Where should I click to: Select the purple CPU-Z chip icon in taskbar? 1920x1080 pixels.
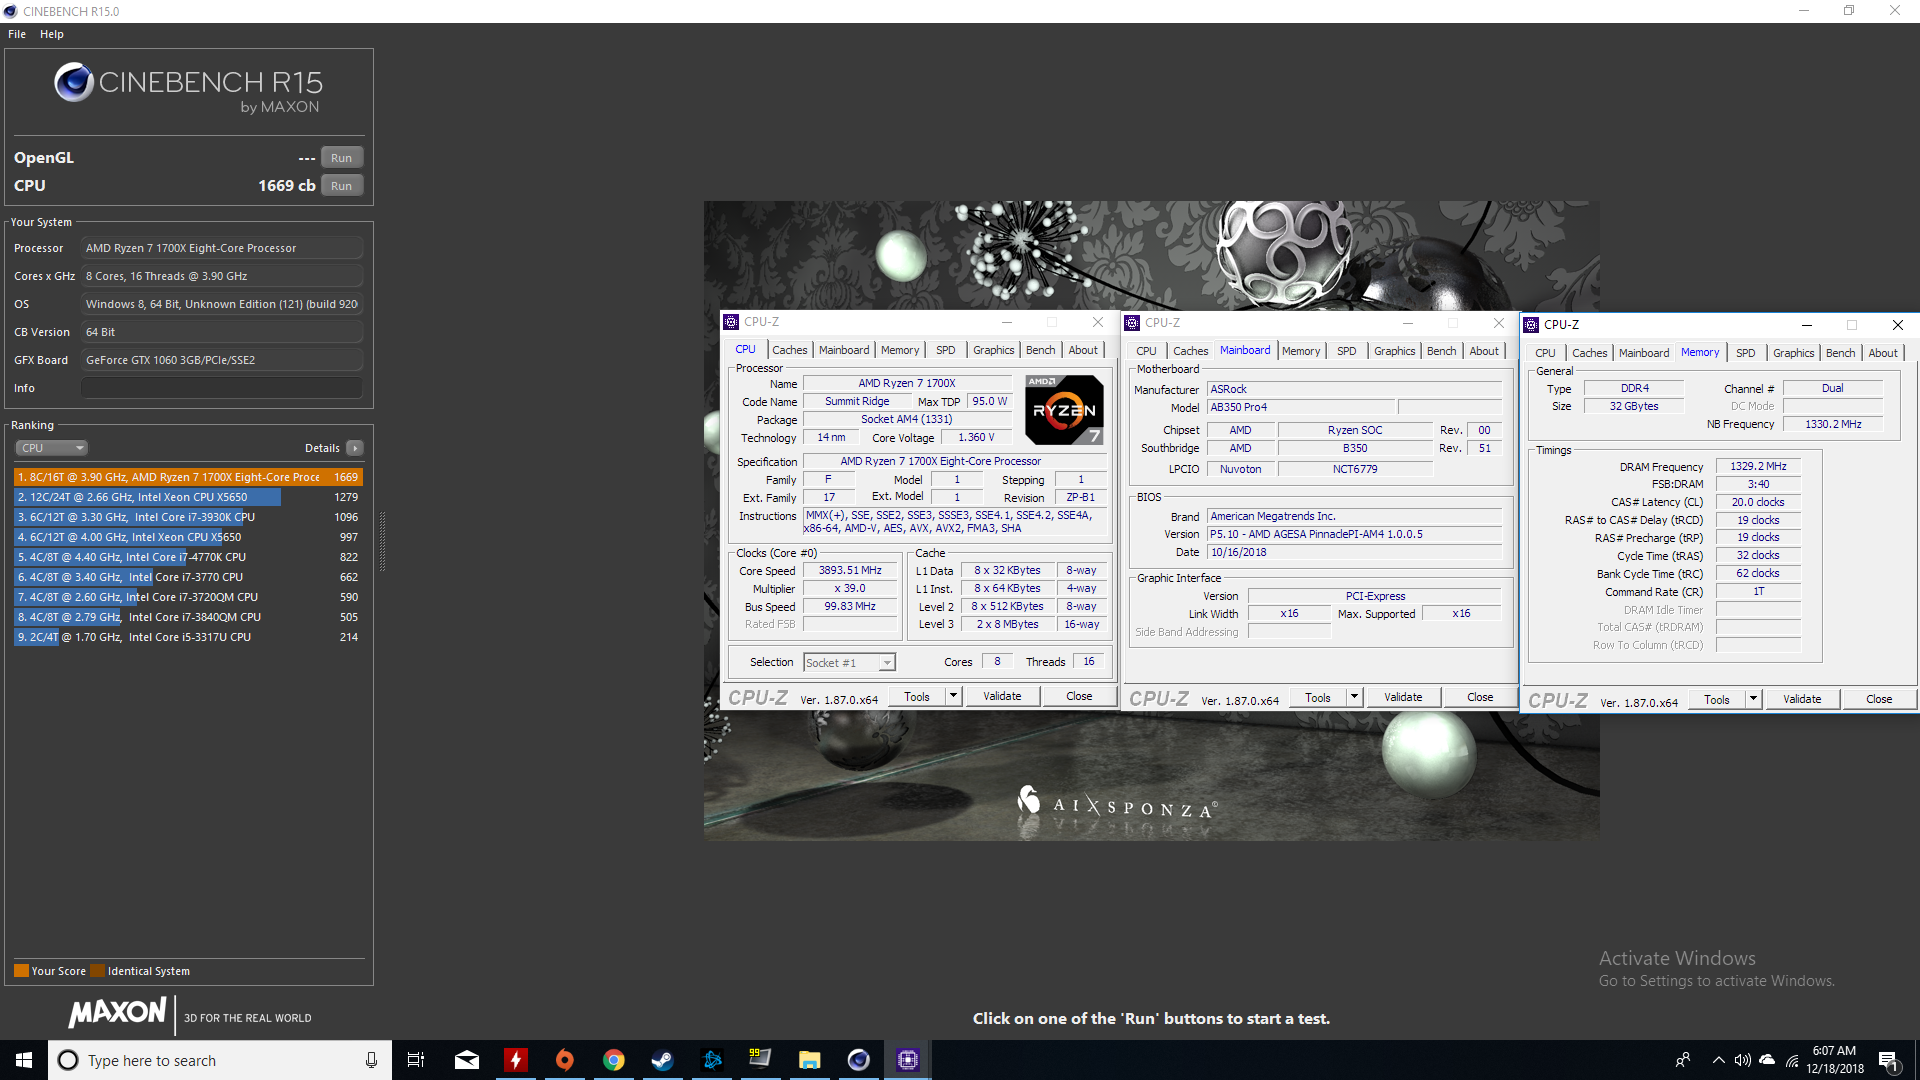click(907, 1060)
